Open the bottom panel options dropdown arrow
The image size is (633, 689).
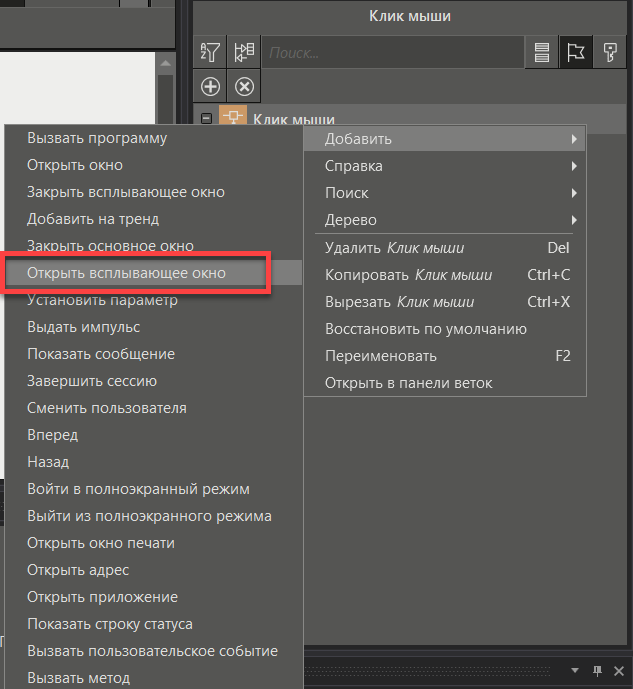point(575,670)
